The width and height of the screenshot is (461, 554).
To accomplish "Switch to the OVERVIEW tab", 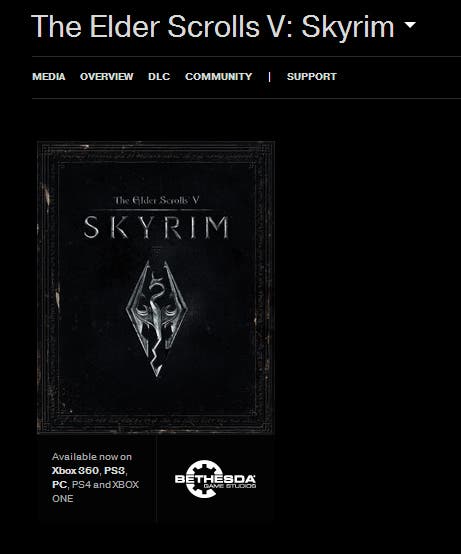I will 107,77.
